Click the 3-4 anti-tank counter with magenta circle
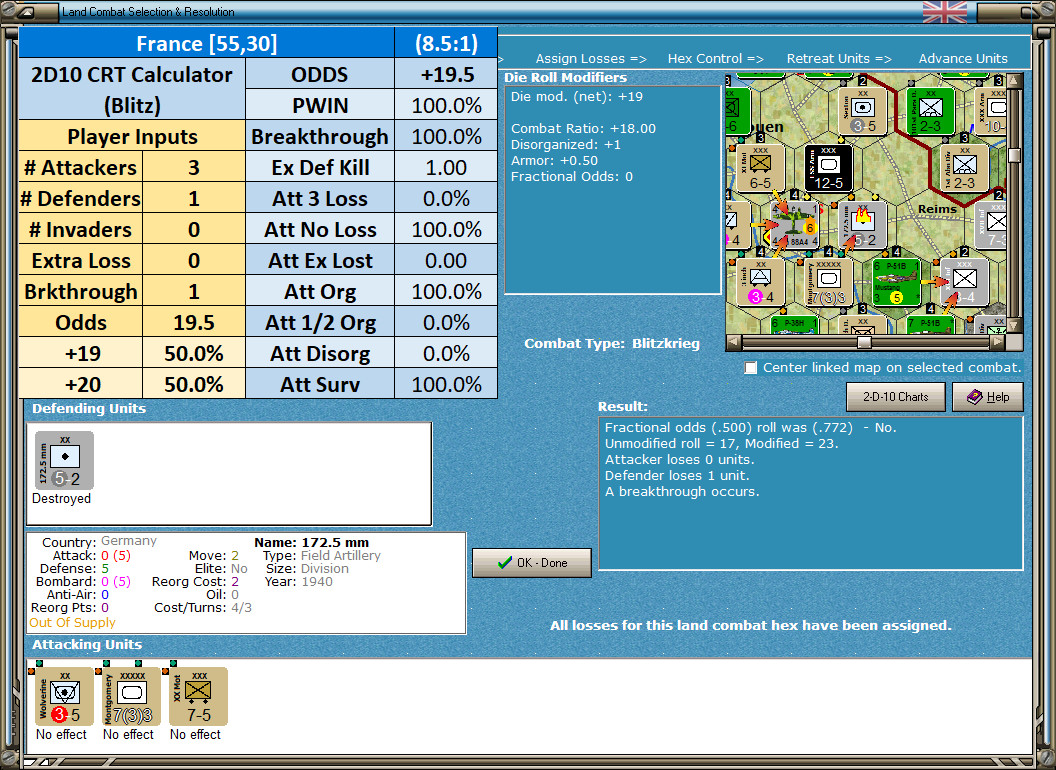 760,282
